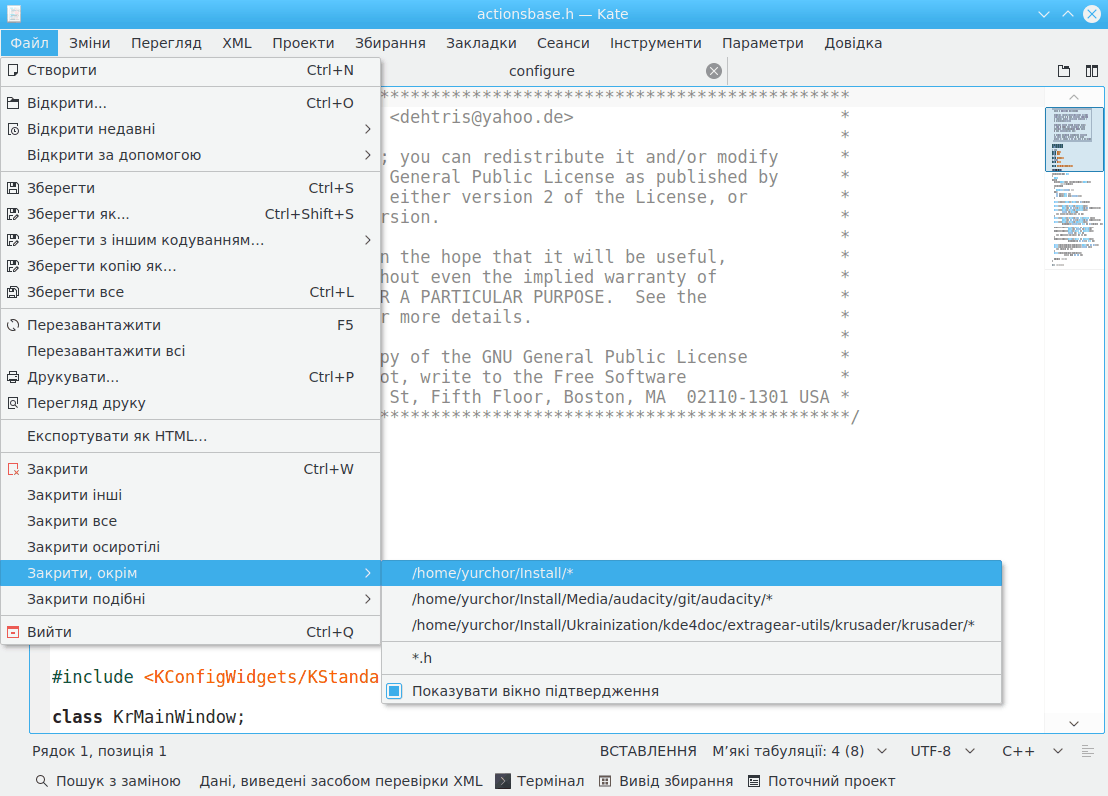
Task: Click the Вивід збирання panel icon
Action: click(x=606, y=781)
